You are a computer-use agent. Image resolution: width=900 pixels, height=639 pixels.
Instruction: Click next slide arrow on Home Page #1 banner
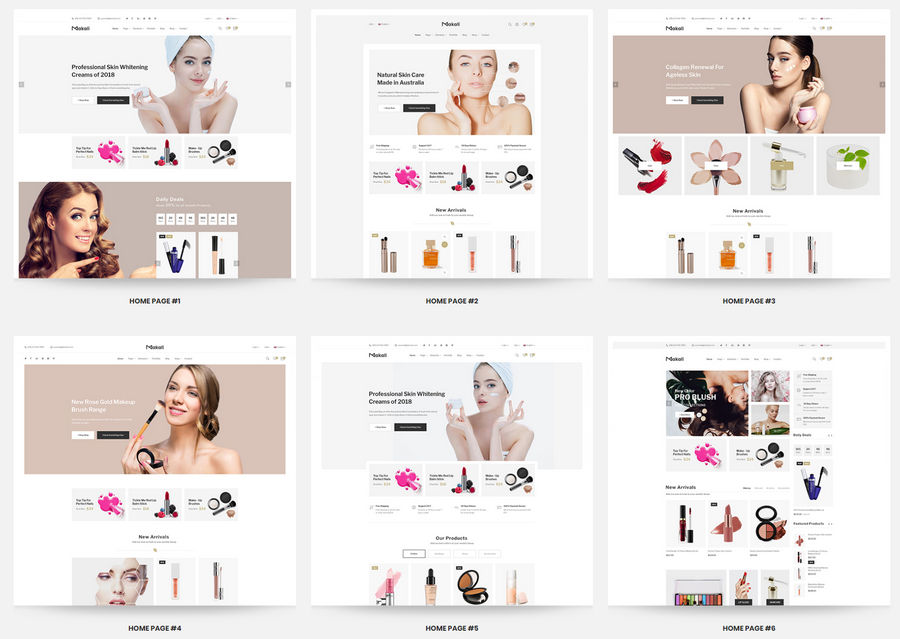(x=288, y=84)
